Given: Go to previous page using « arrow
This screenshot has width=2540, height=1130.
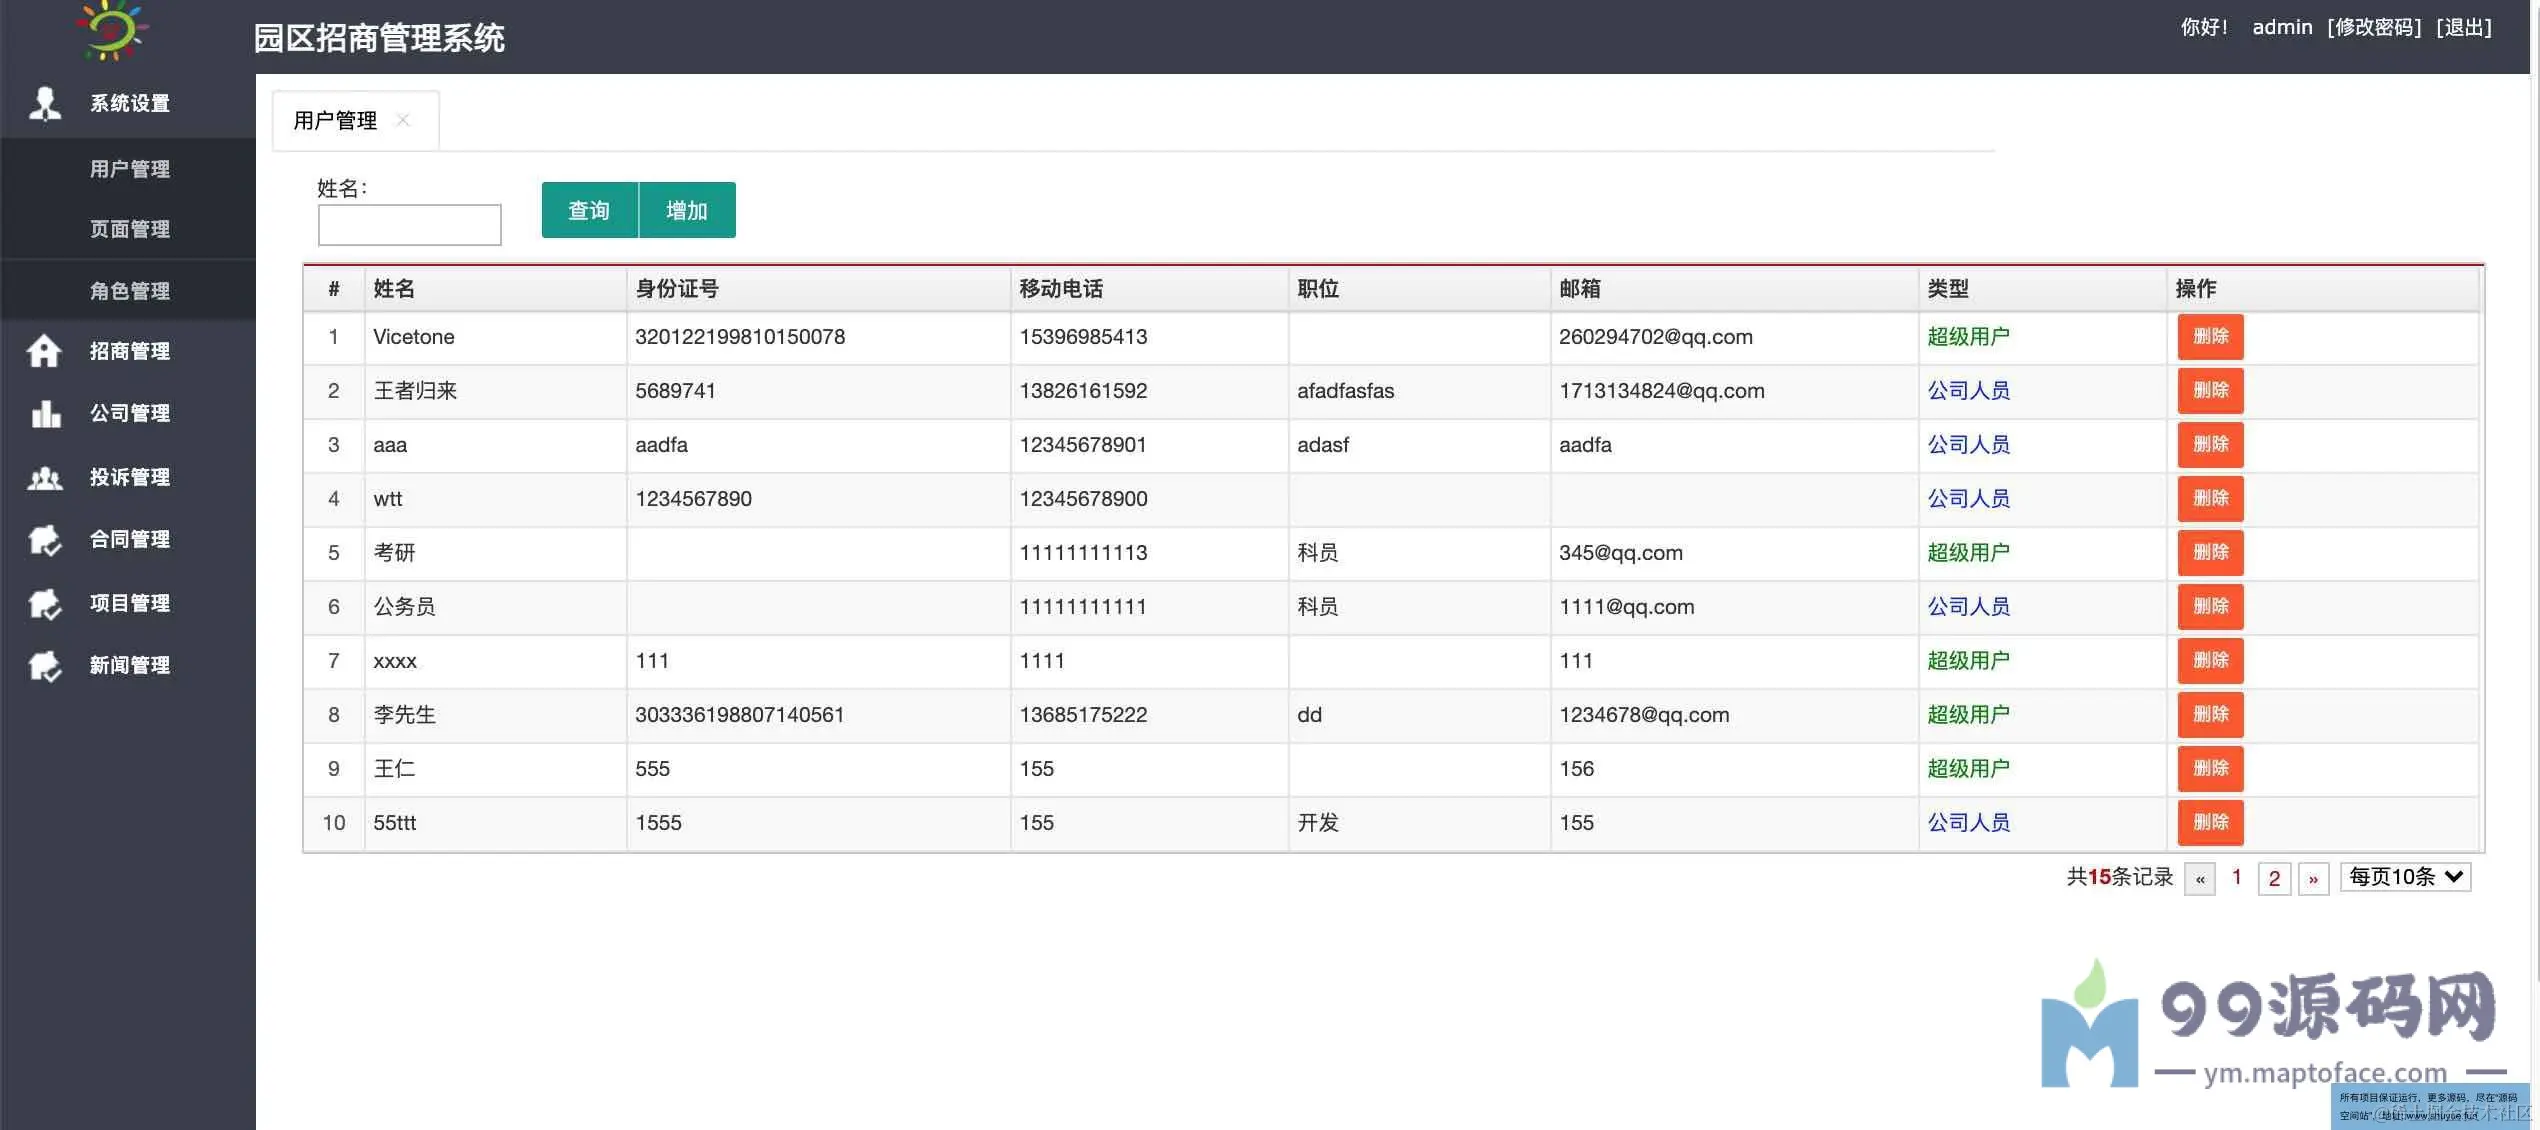Looking at the screenshot, I should (2199, 879).
